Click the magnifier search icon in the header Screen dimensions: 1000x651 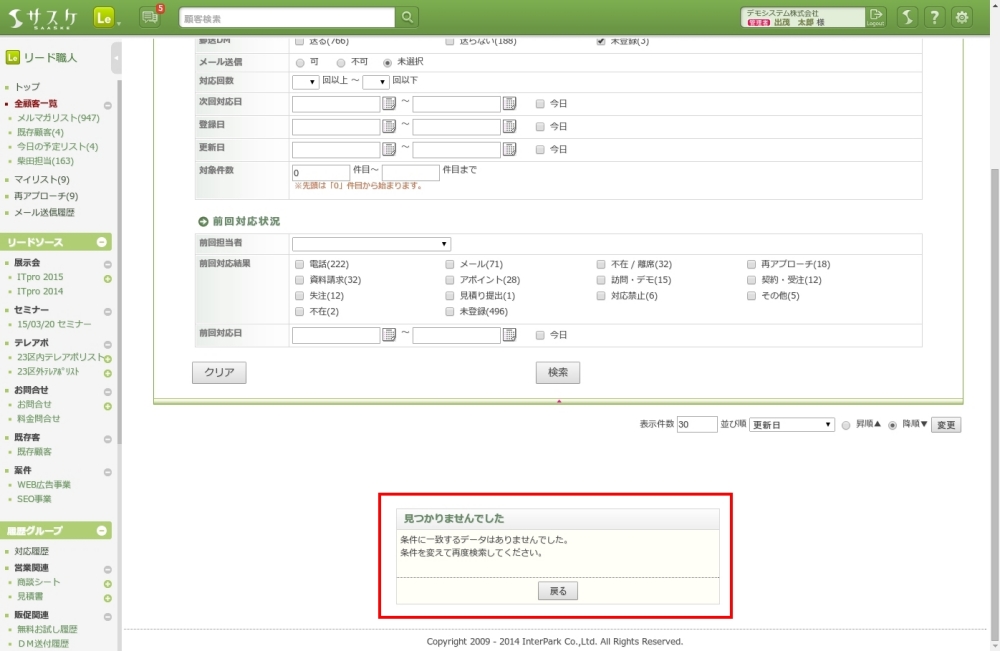tap(407, 17)
